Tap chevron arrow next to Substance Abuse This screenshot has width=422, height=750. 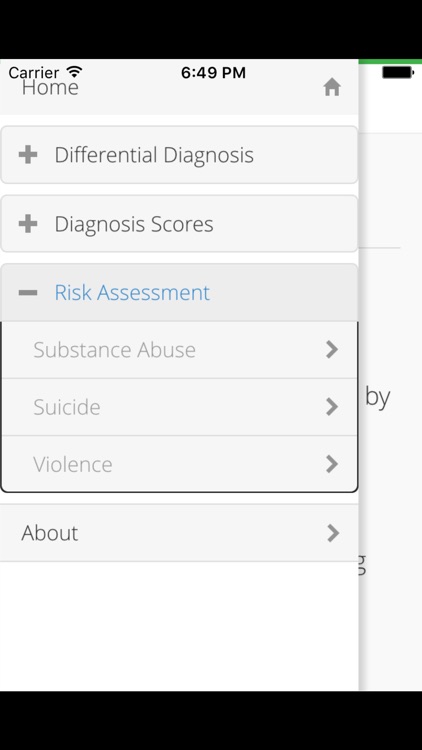(332, 350)
